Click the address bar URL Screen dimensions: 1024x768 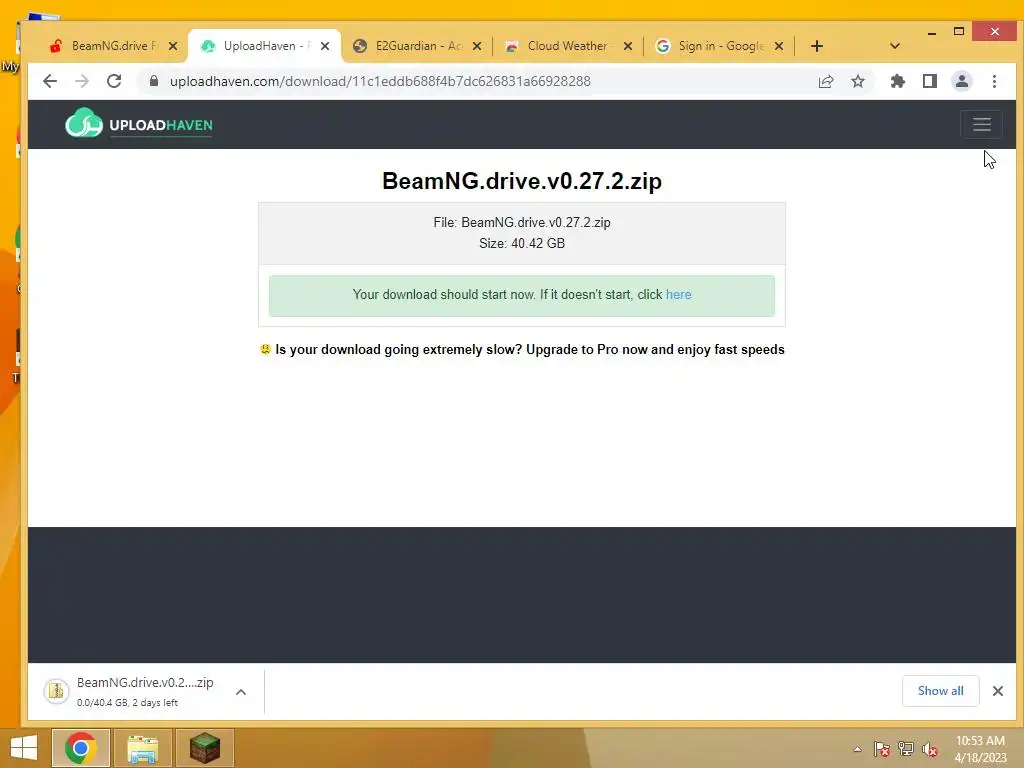(380, 81)
